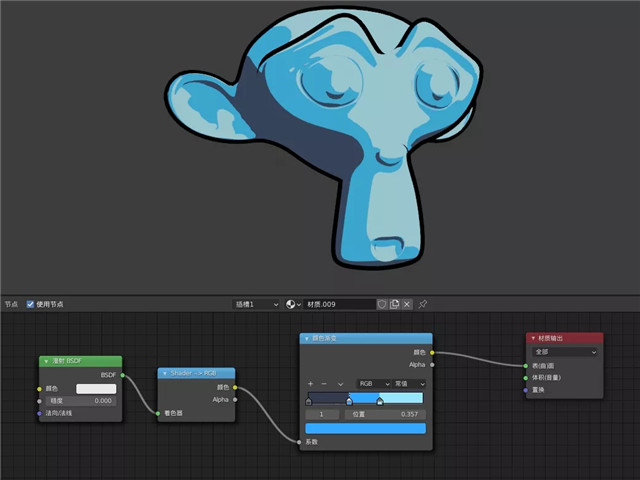Select the third light-blue color stop handle
Screen dimensions: 640x480
(380, 402)
